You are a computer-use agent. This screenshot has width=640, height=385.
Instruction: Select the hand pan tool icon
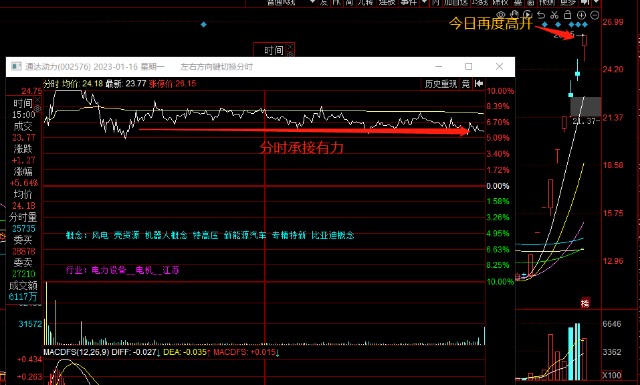pyautogui.click(x=514, y=15)
